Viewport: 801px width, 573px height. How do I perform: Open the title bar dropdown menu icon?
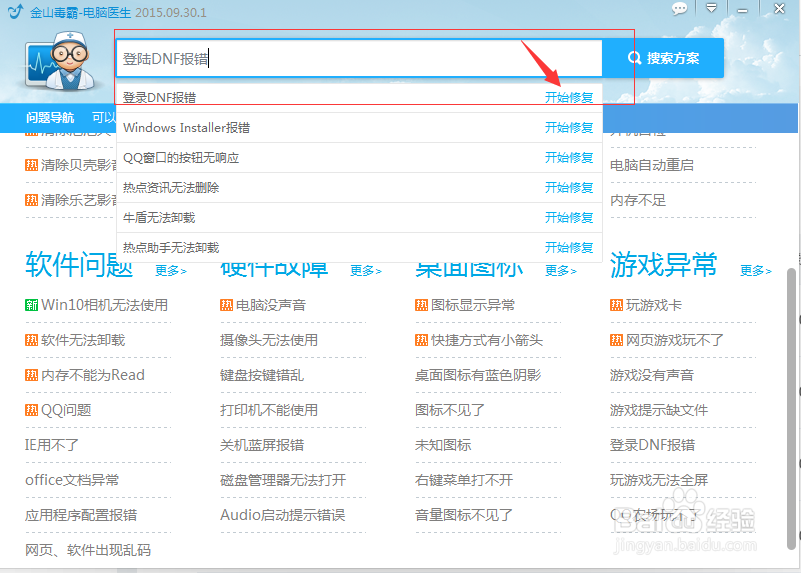[x=711, y=8]
